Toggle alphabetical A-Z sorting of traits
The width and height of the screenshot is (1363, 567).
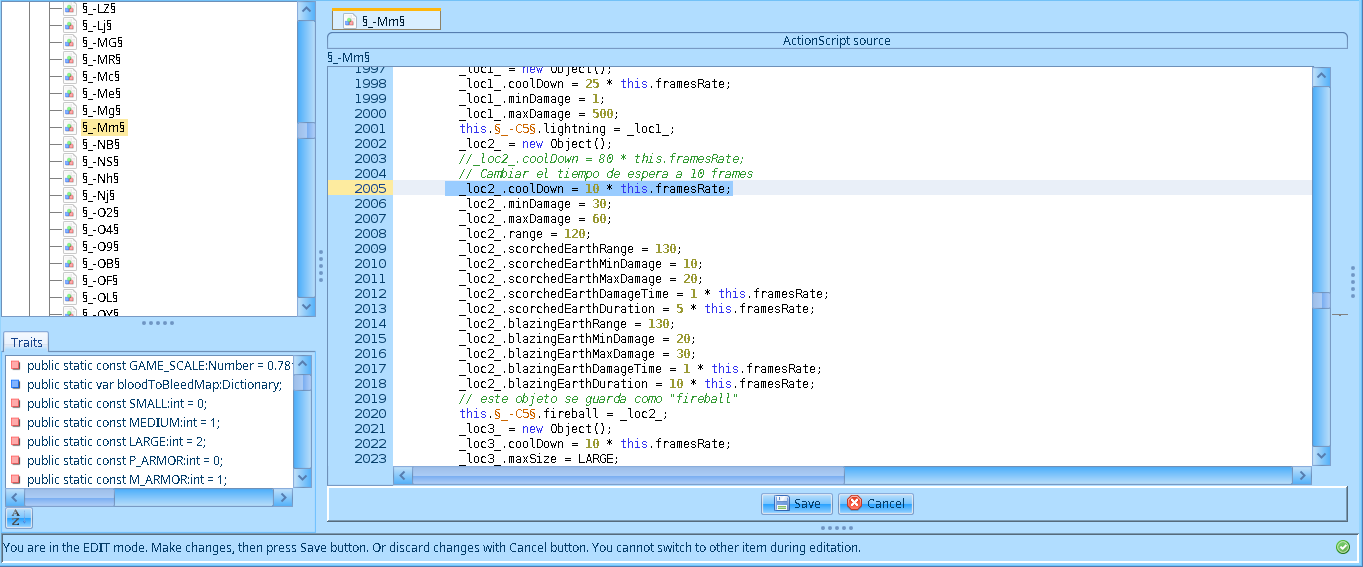[x=19, y=517]
